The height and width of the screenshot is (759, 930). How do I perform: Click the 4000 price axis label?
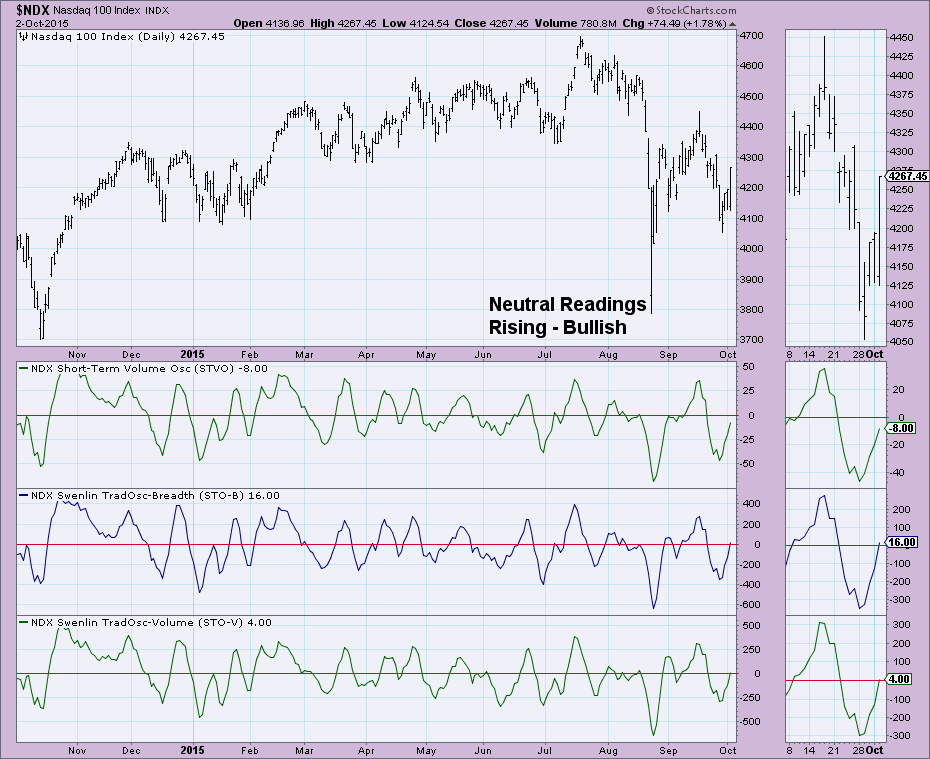point(752,248)
